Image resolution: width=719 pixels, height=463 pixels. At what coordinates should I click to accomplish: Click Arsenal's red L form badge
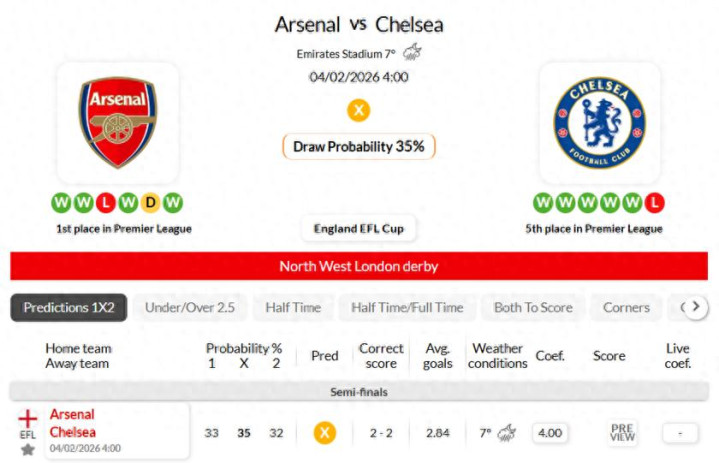106,203
